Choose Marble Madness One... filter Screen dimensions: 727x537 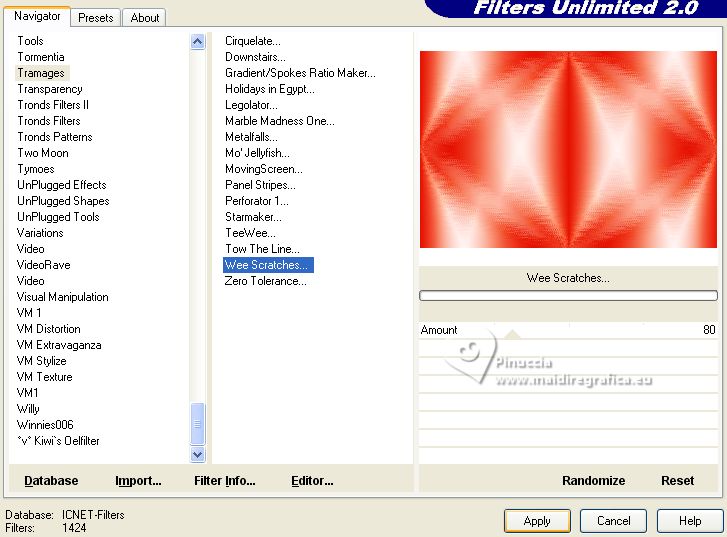pos(280,121)
